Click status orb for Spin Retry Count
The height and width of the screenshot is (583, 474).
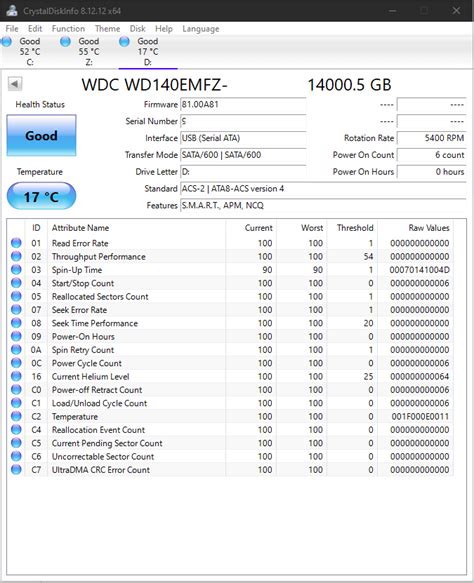pyautogui.click(x=16, y=350)
